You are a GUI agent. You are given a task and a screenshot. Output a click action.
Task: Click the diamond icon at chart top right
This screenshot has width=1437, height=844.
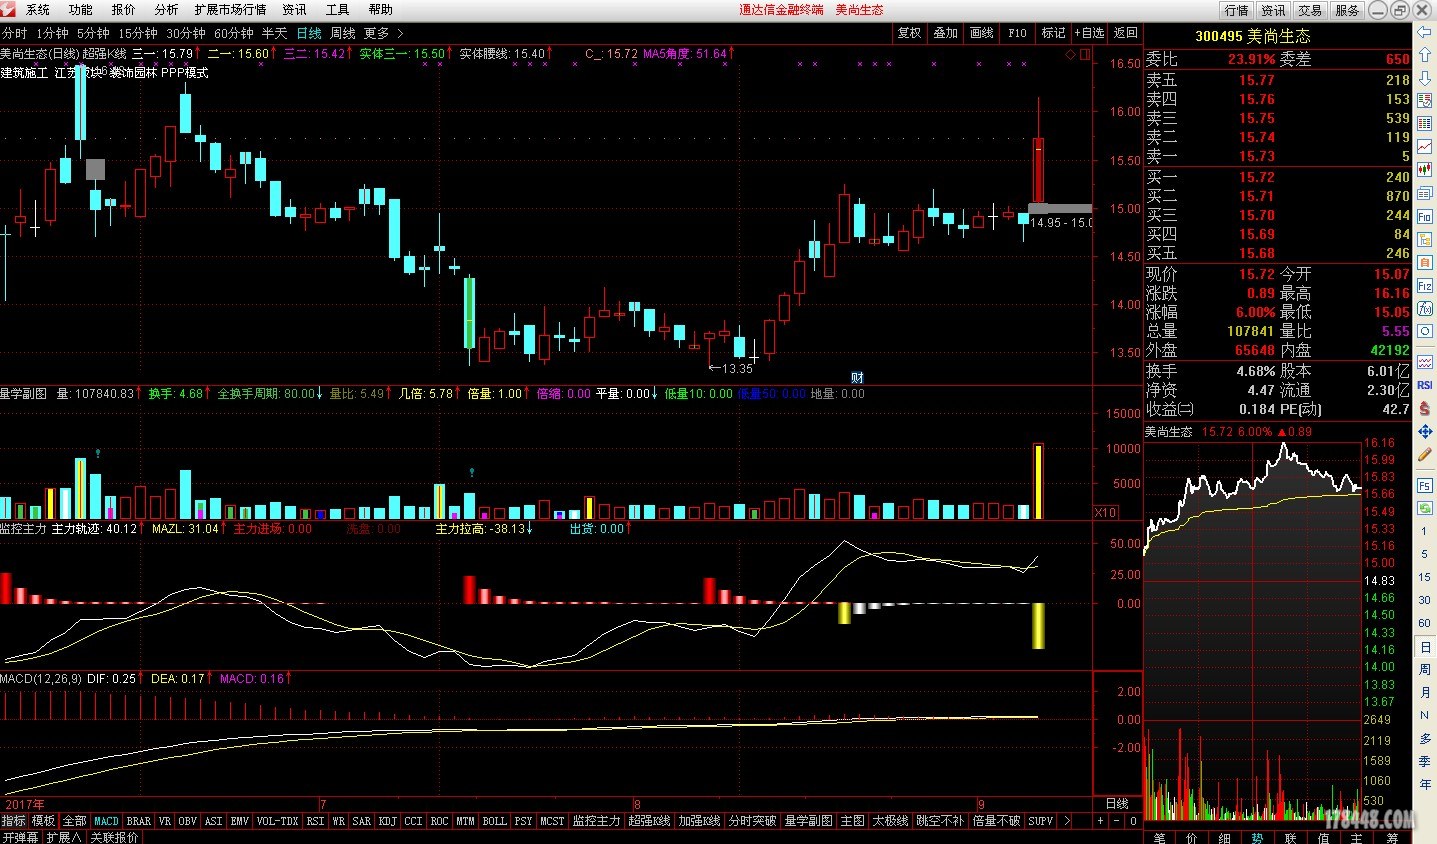[x=1071, y=54]
